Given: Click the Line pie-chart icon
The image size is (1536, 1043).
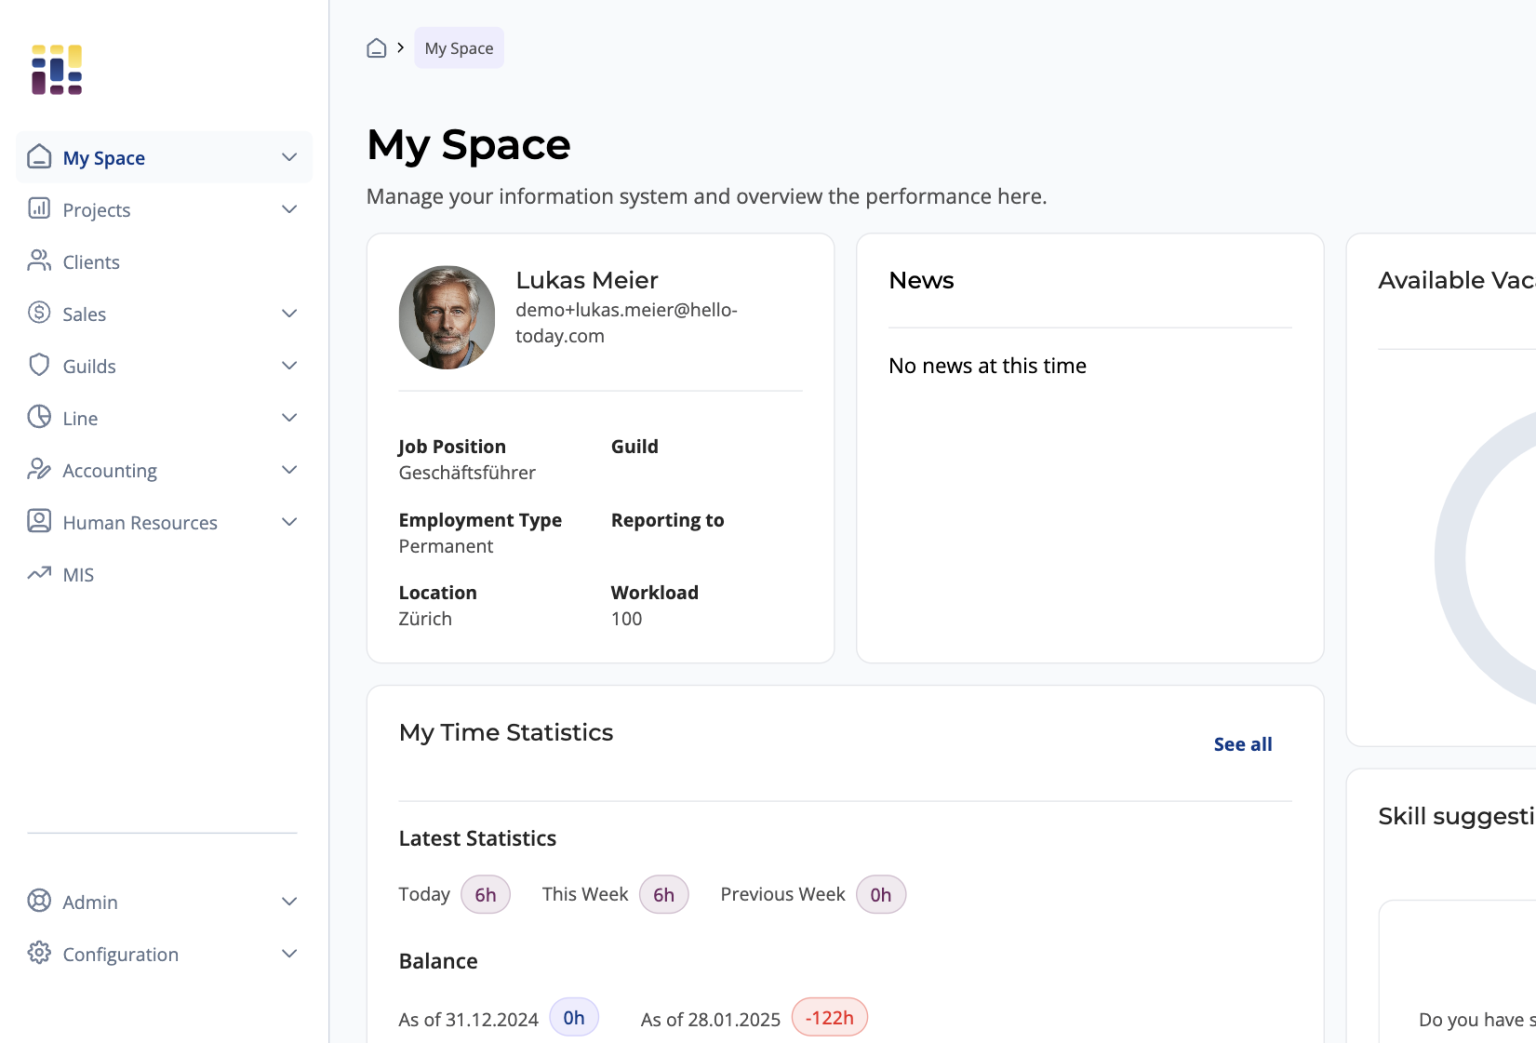Looking at the screenshot, I should (x=39, y=417).
